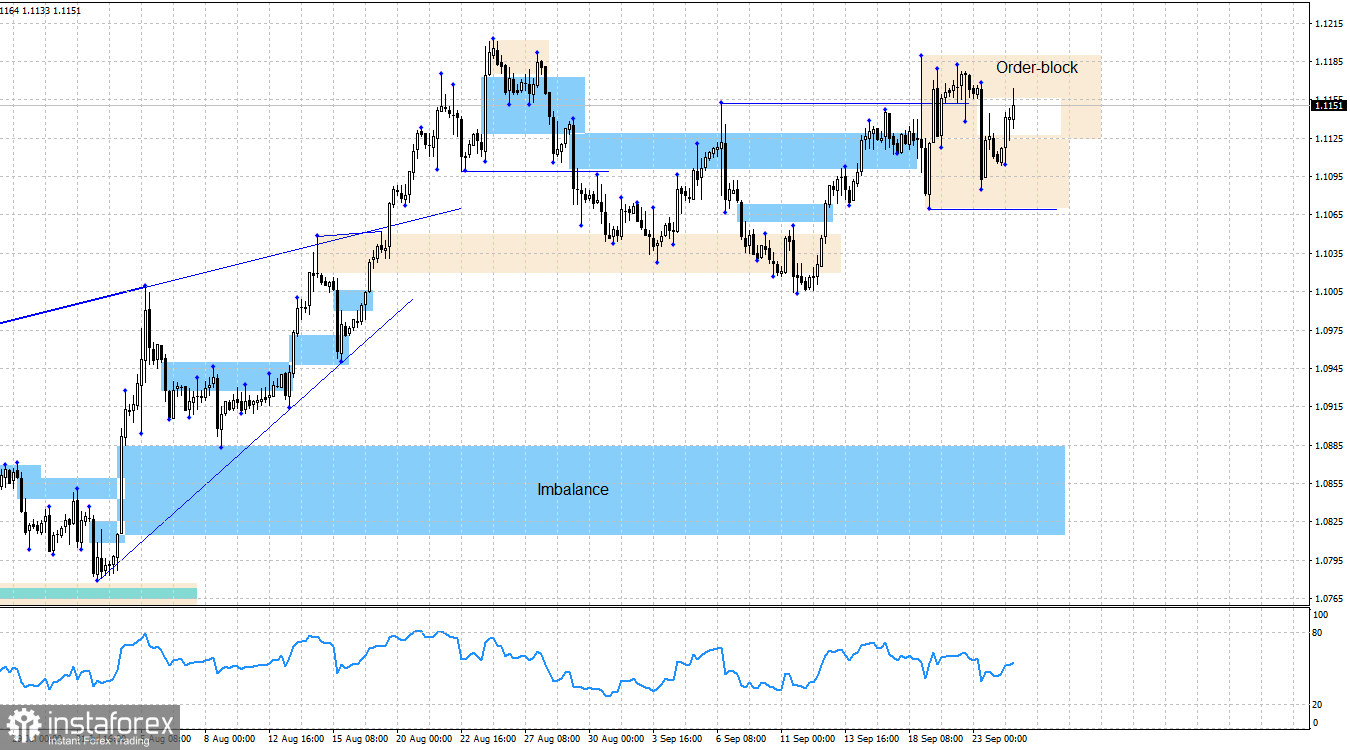Click the "8 Aug 00:00" time label
Viewport: 1350px width, 750px height.
231,739
